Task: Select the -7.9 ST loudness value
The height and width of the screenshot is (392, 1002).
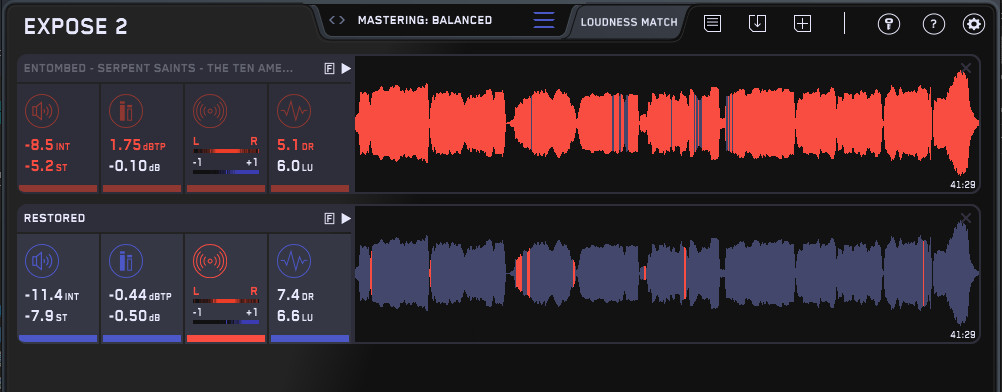Action: (45, 317)
